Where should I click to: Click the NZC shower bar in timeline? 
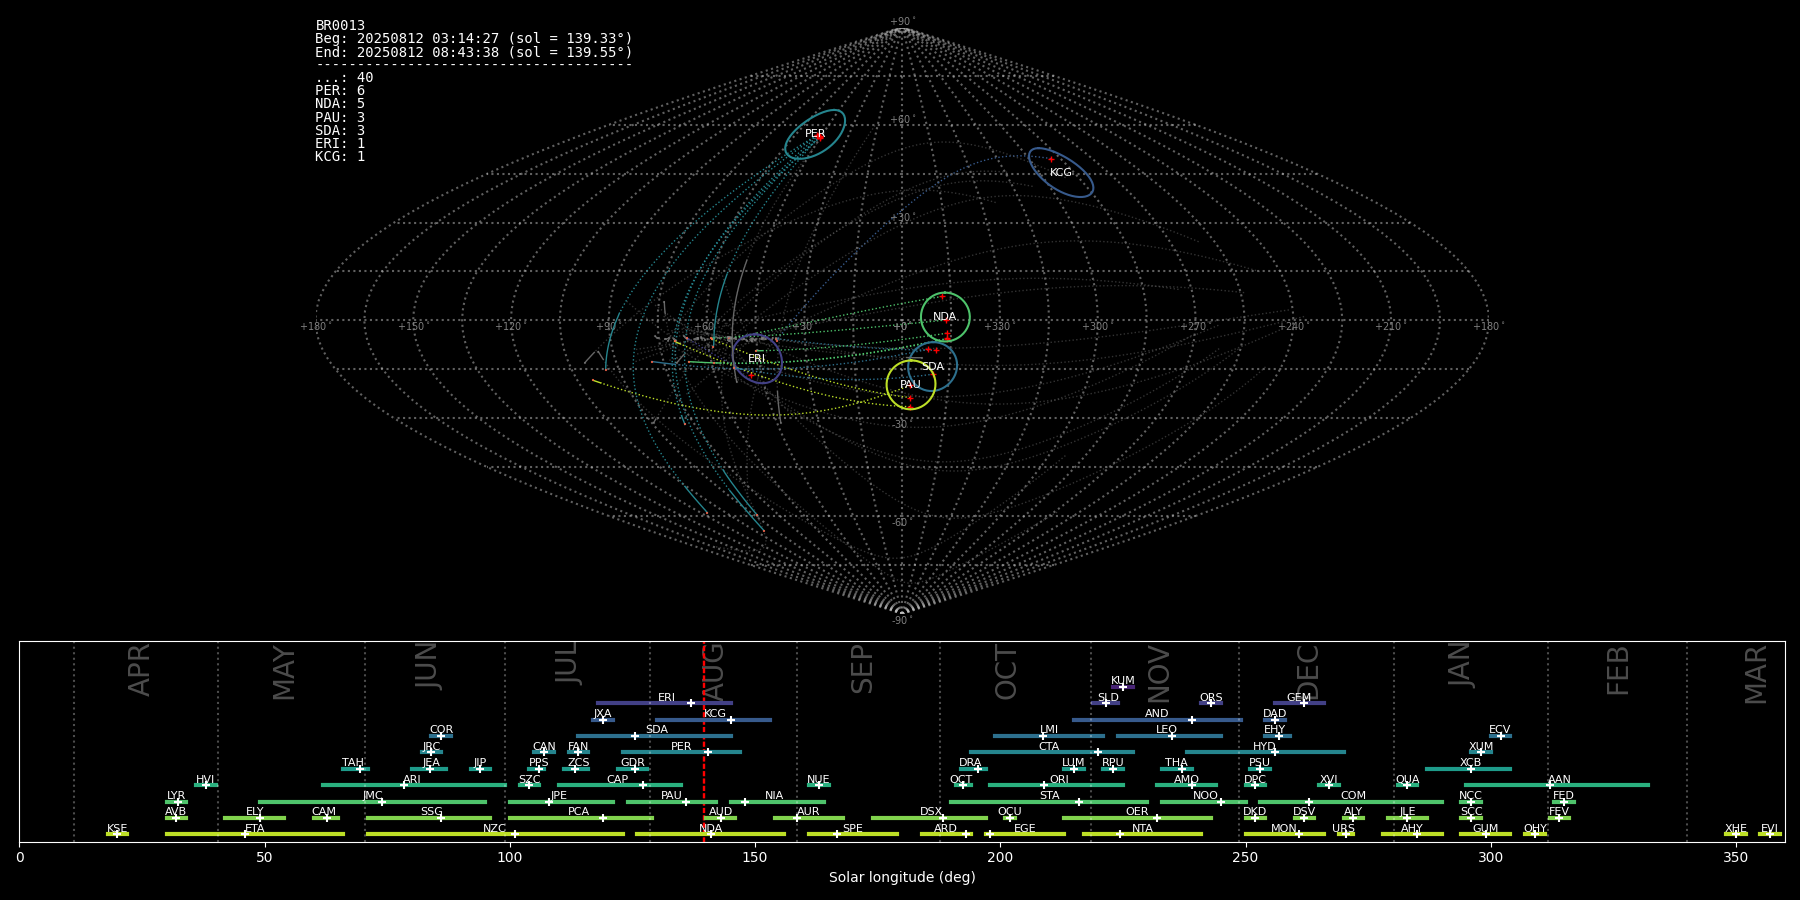pyautogui.click(x=495, y=834)
